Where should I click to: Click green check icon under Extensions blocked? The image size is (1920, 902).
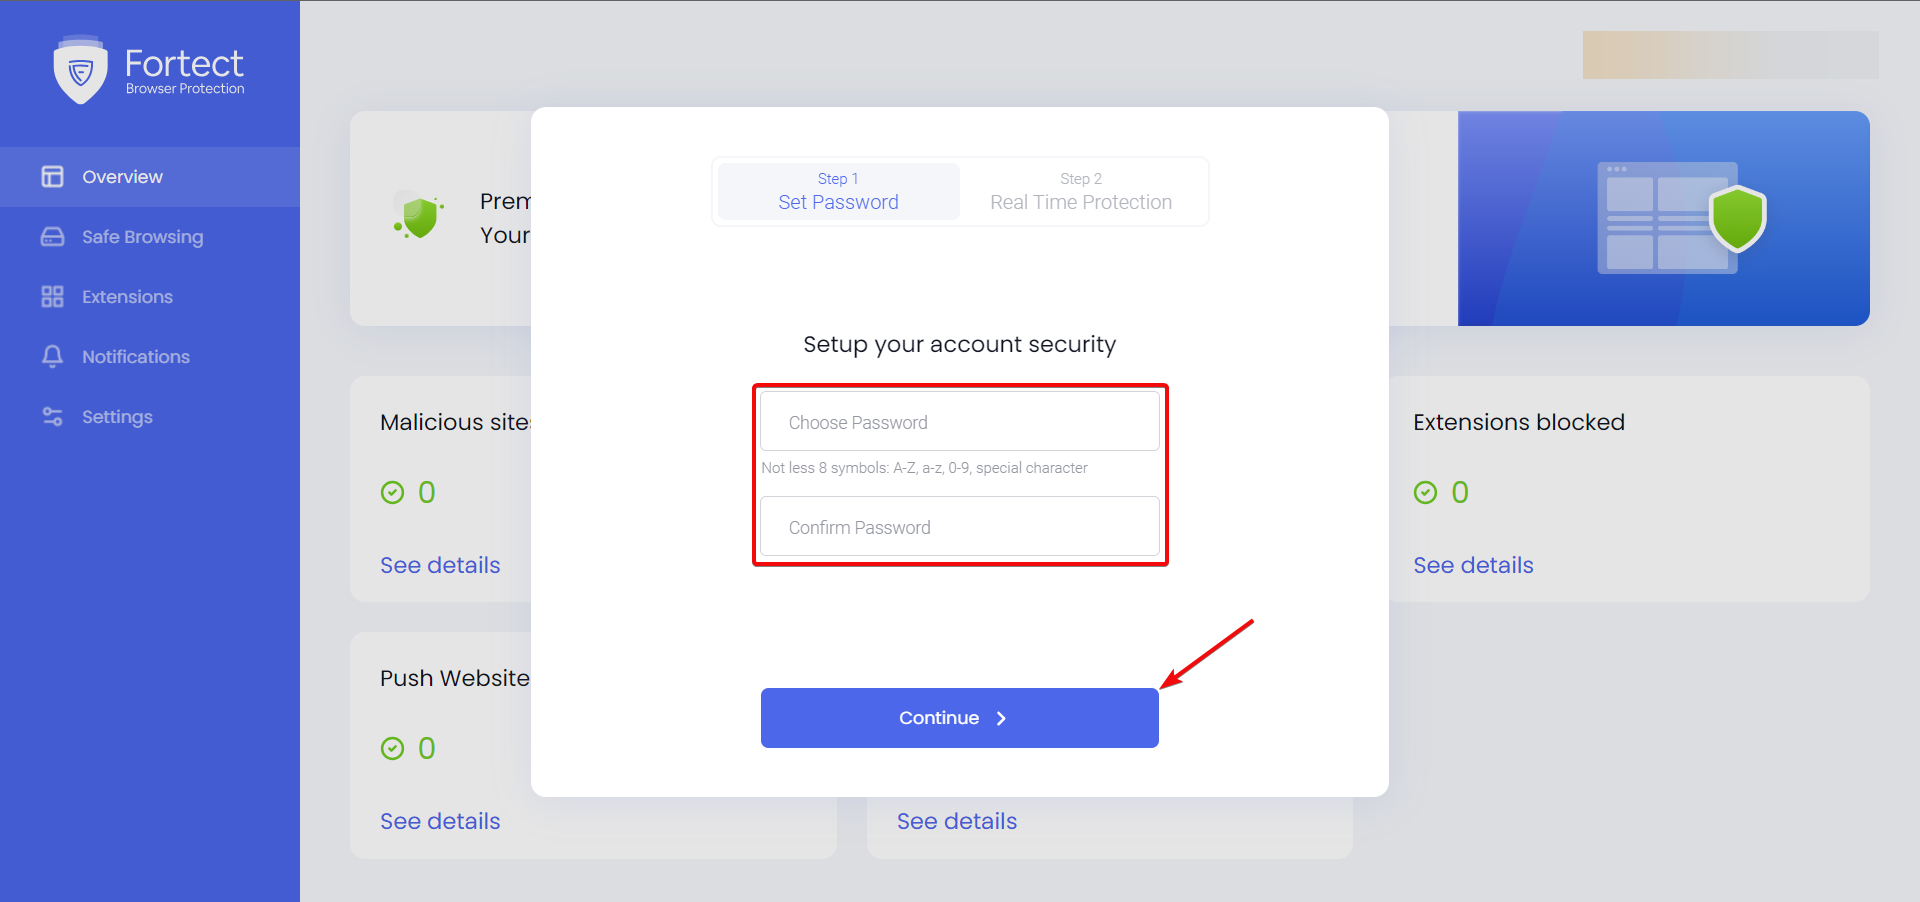(x=1425, y=492)
